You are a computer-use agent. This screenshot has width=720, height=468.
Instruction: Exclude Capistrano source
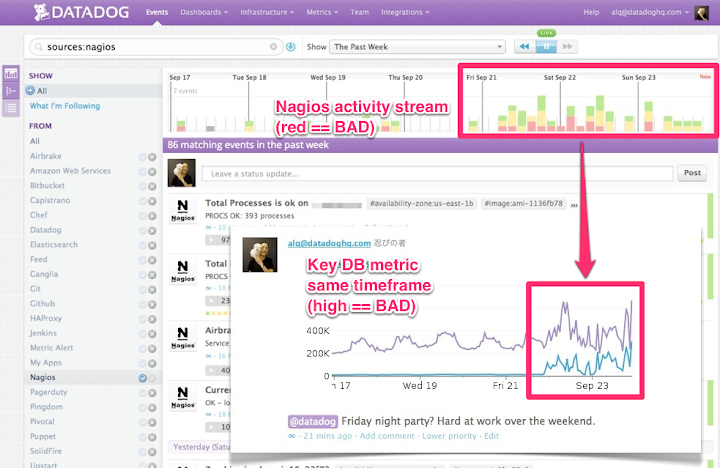[152, 201]
